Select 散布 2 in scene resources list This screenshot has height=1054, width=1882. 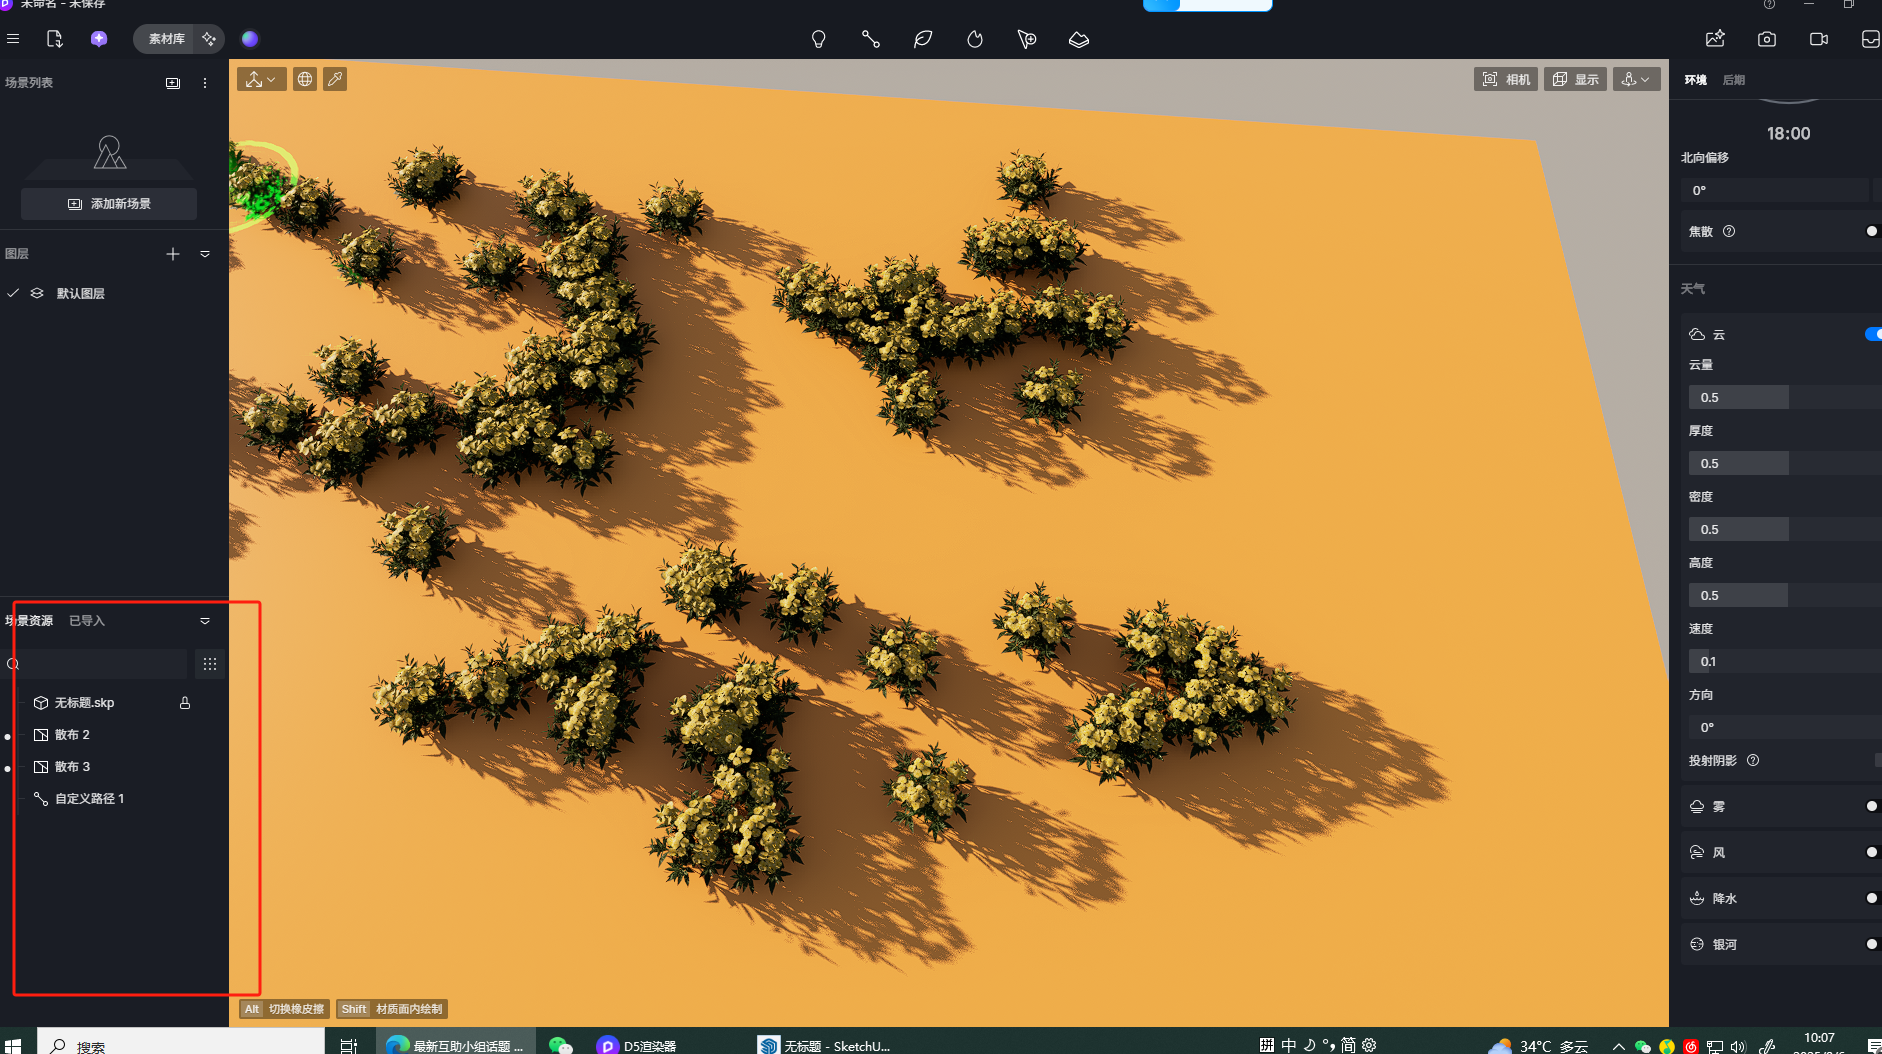click(72, 735)
